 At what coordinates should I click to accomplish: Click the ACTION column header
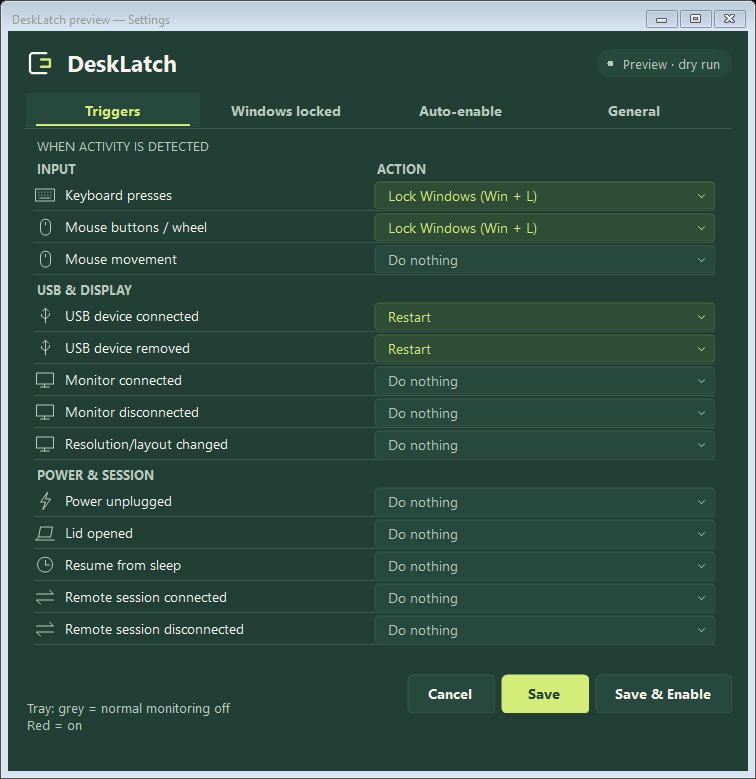tap(401, 169)
